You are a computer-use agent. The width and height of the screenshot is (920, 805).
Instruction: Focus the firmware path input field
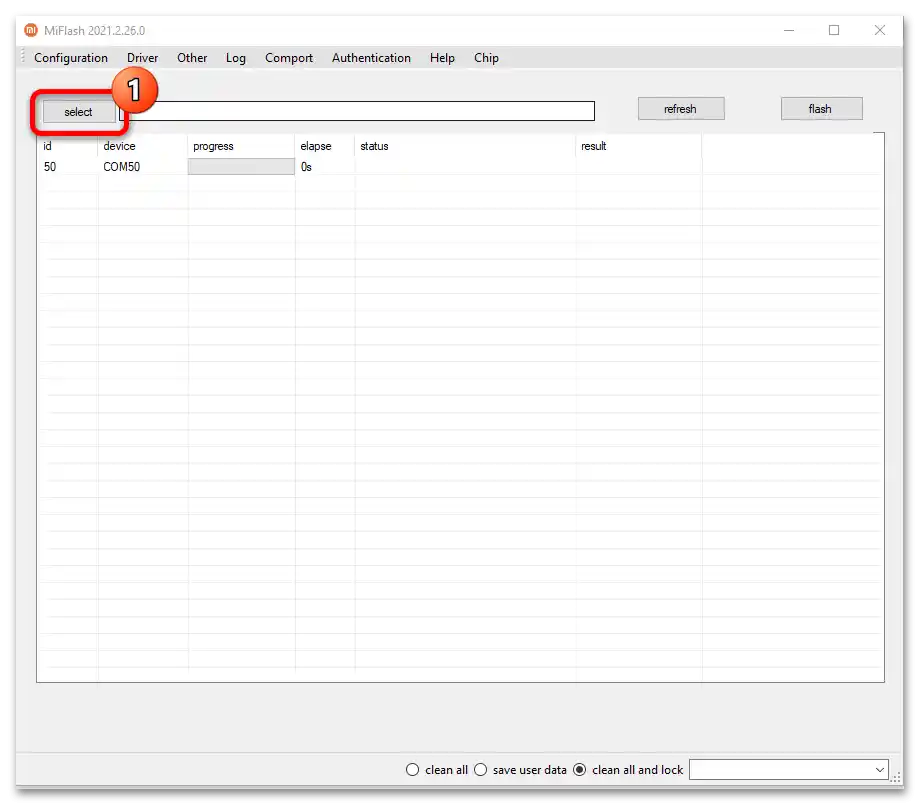(357, 111)
